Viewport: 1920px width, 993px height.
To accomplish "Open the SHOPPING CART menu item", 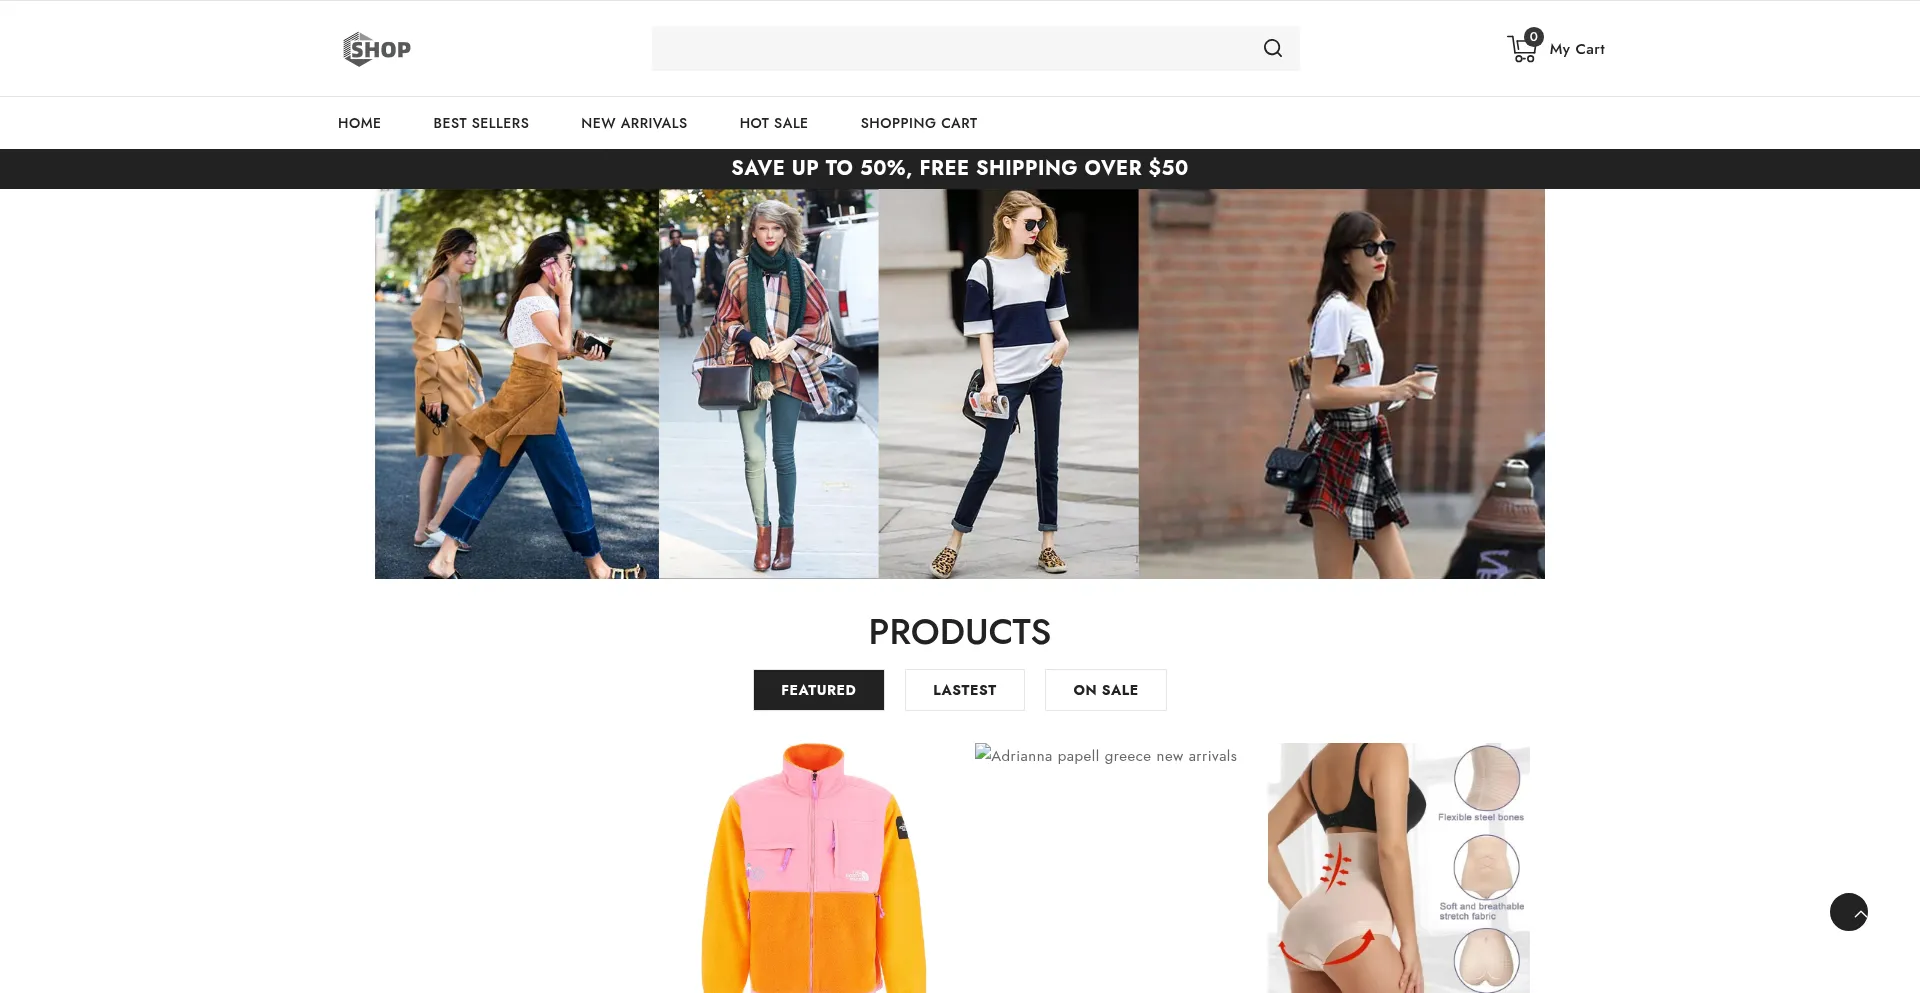I will [919, 123].
